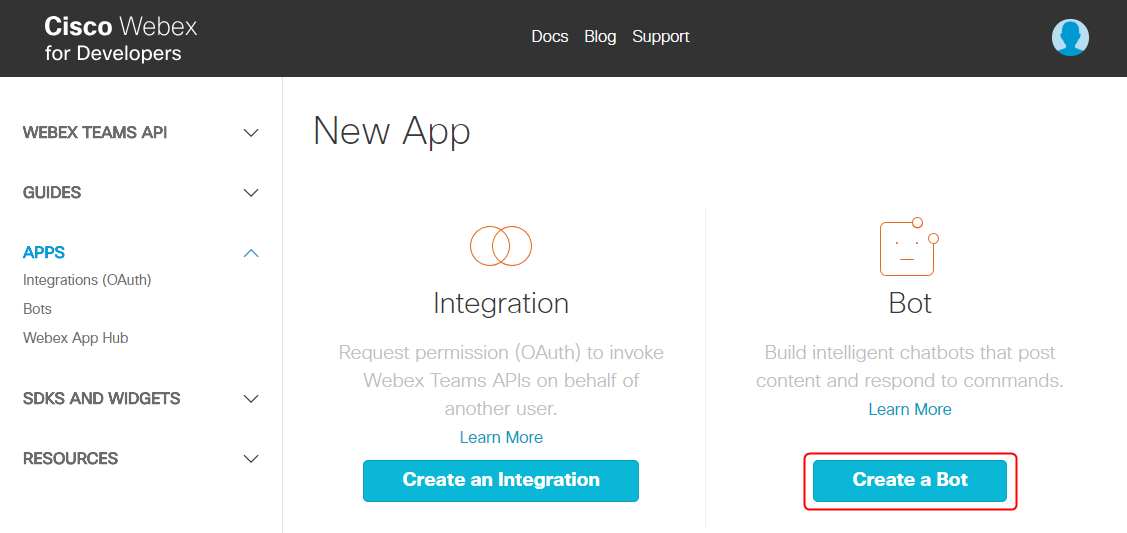Go to Blog in the top navigation

pos(600,37)
